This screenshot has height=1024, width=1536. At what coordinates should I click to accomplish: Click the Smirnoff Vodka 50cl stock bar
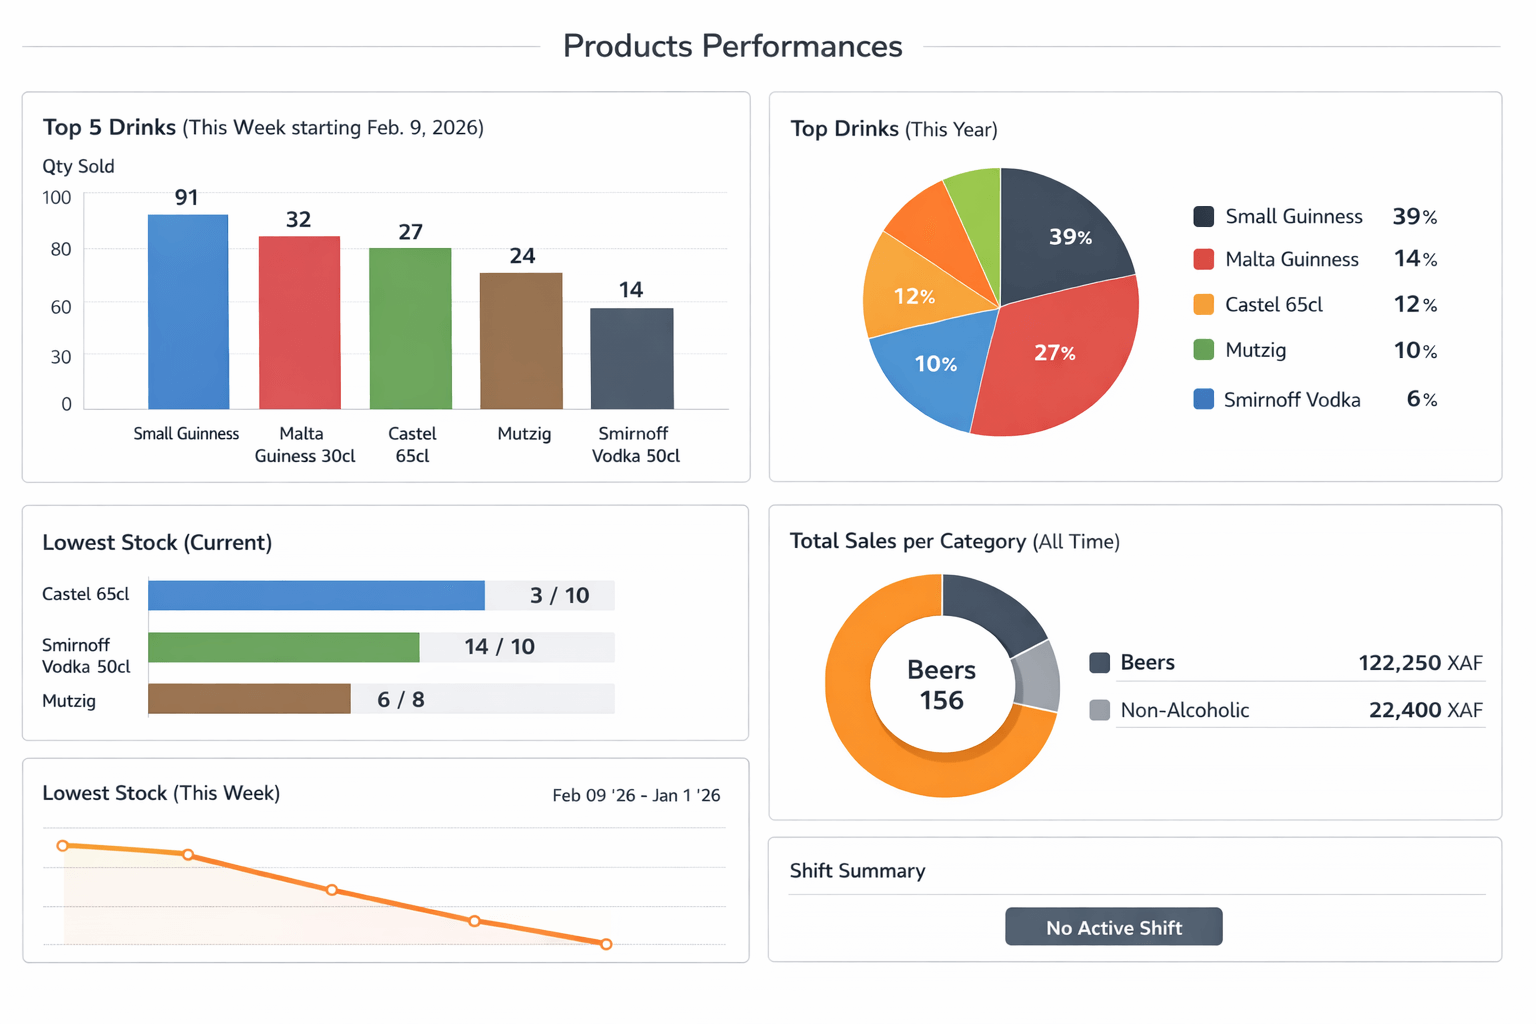click(x=283, y=646)
